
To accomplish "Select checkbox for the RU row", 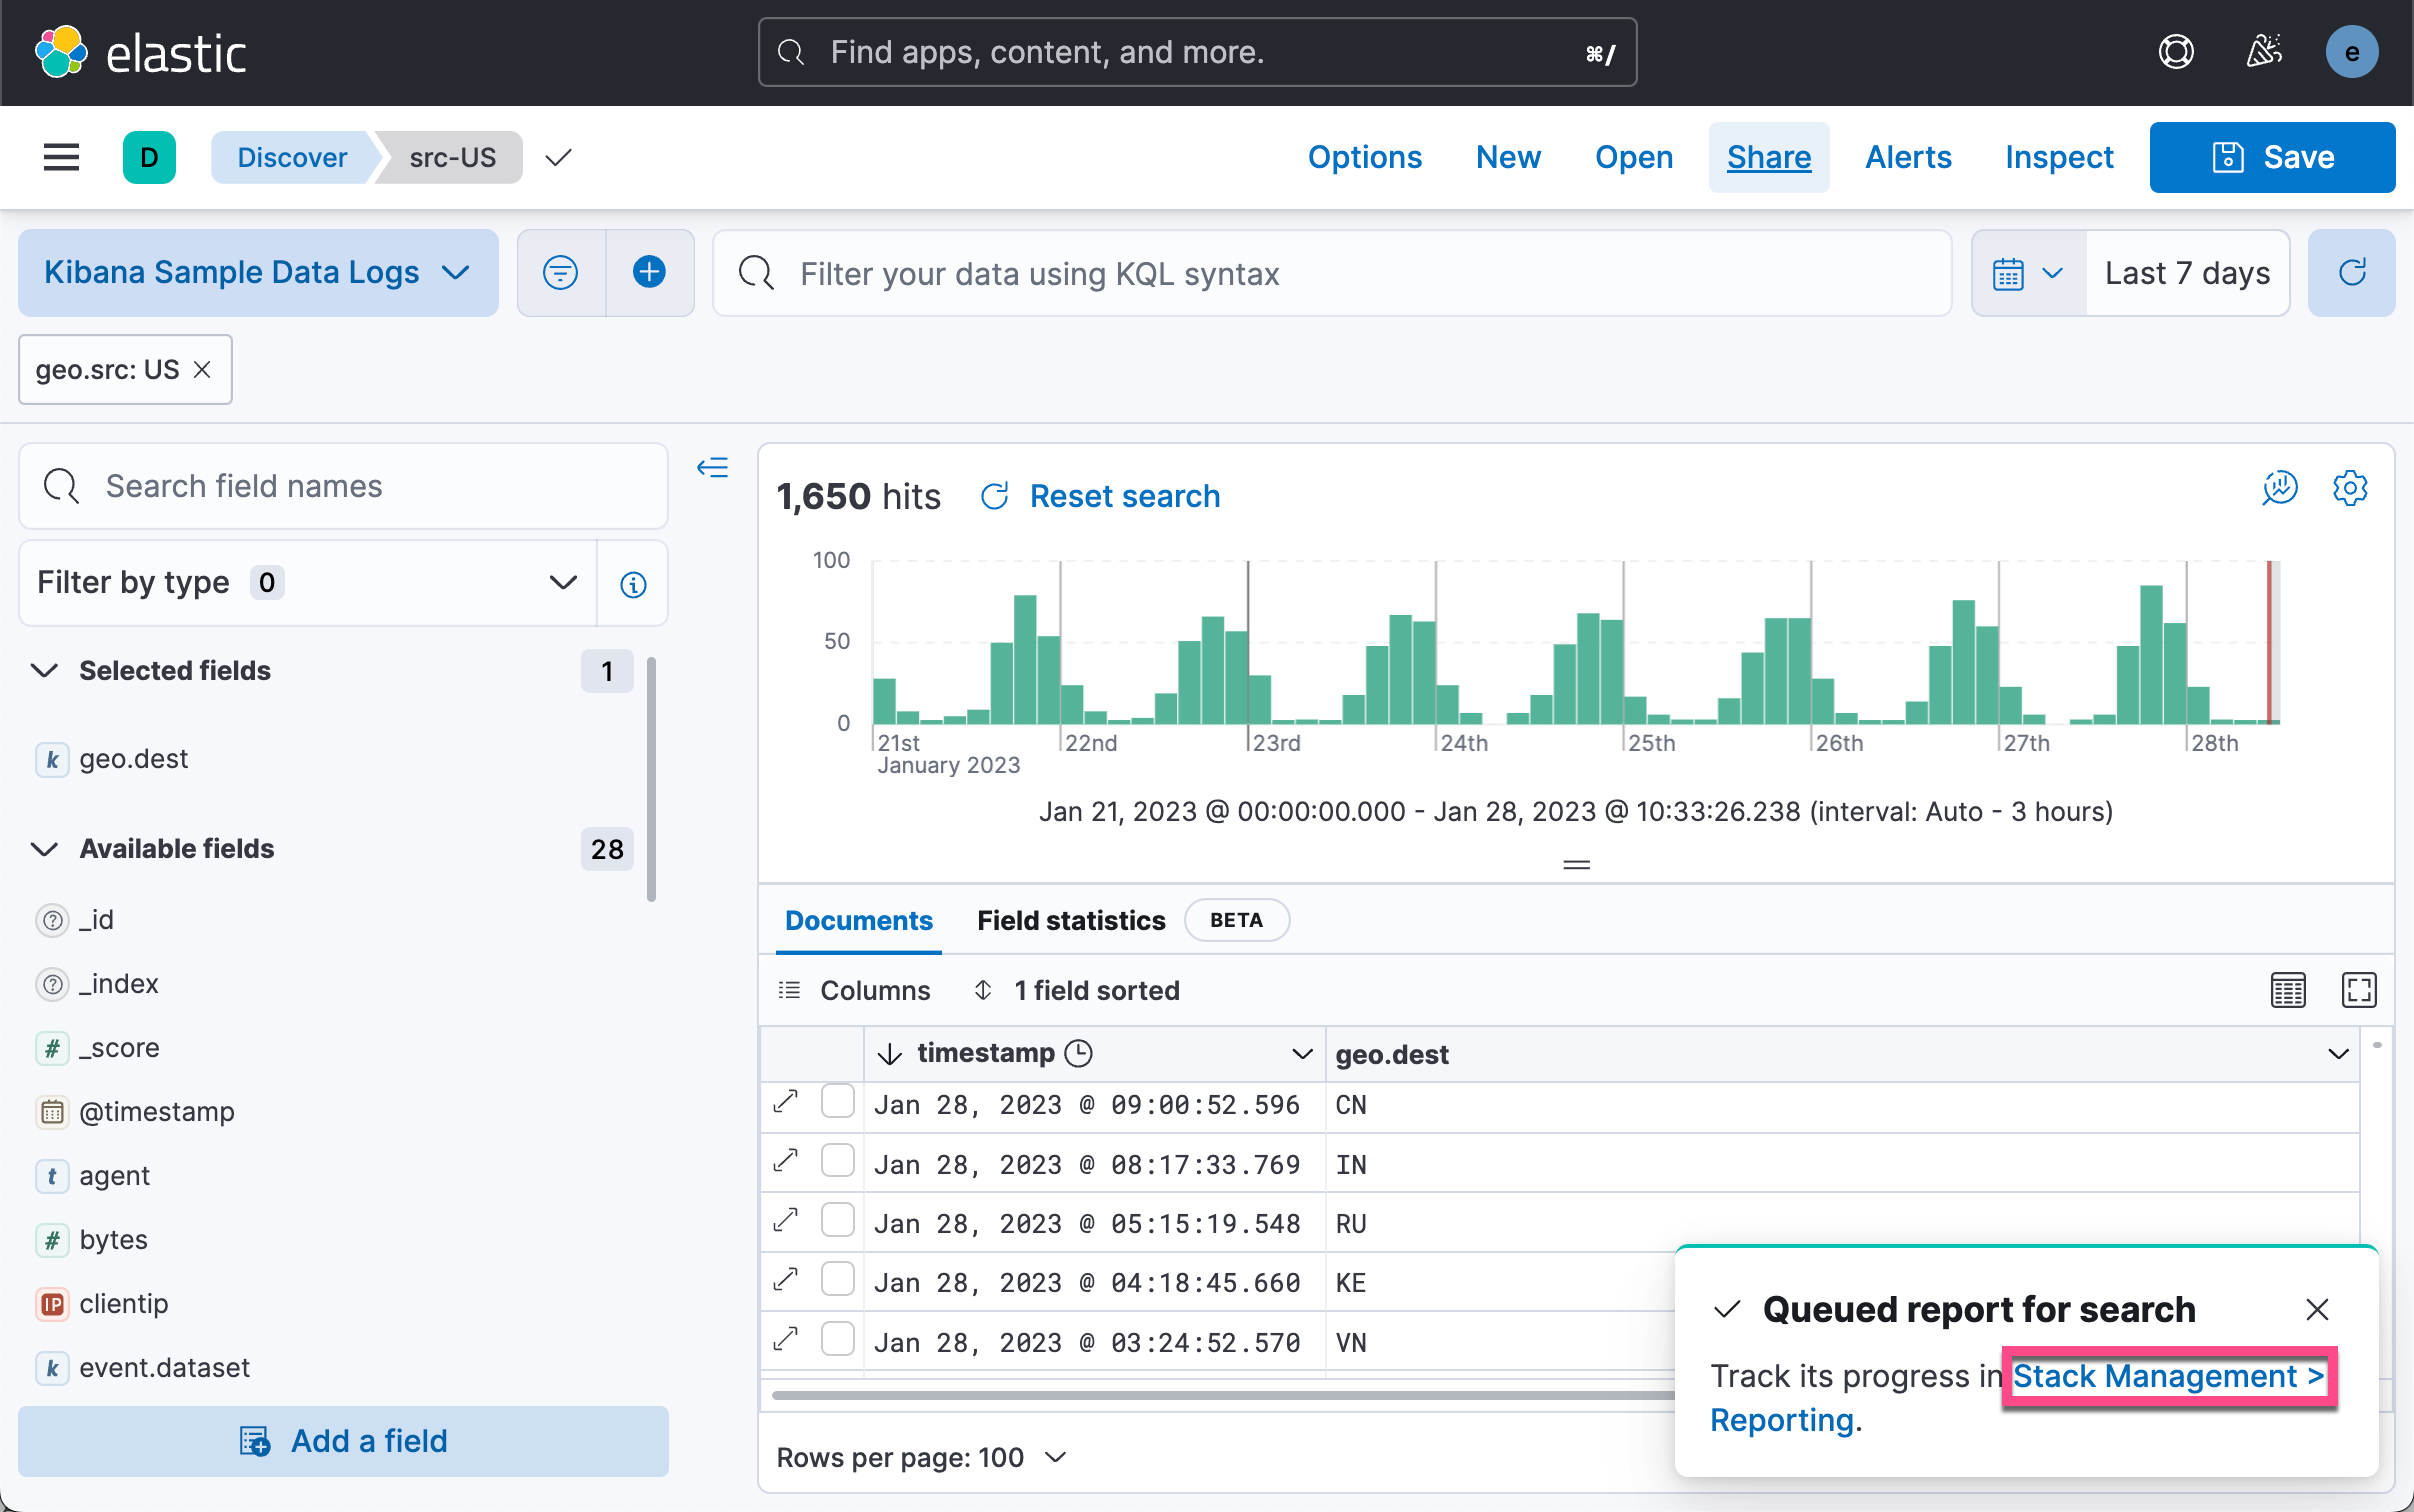I will [837, 1221].
